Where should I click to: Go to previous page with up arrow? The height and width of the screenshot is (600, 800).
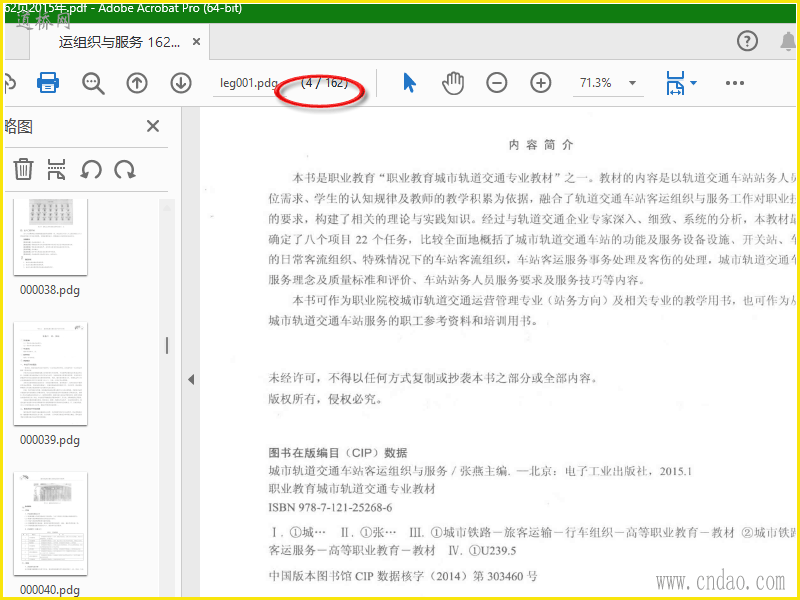(x=137, y=83)
